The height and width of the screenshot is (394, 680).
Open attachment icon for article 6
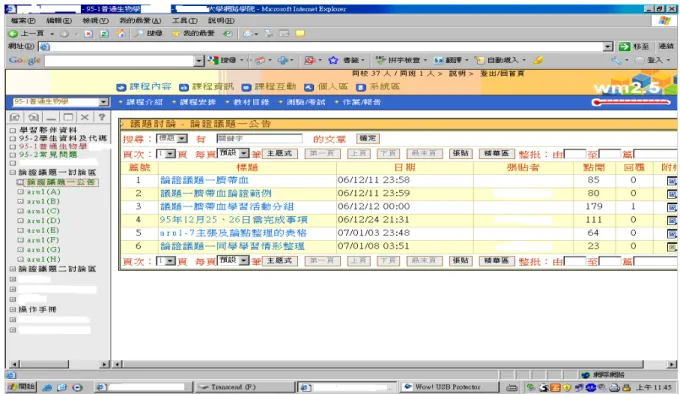pos(672,247)
